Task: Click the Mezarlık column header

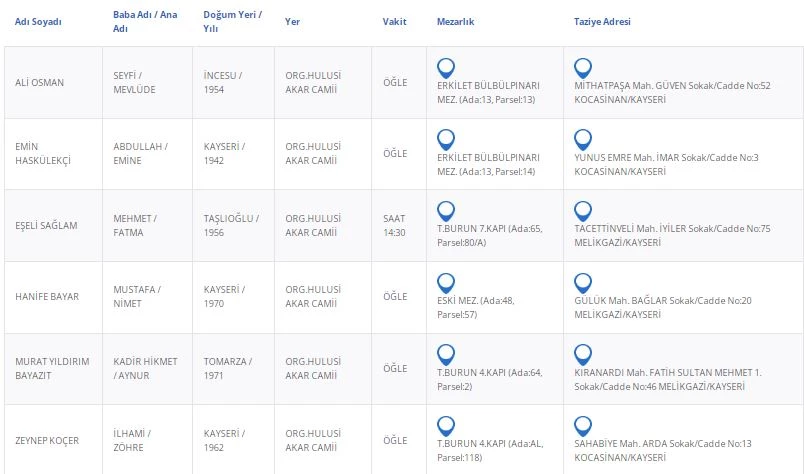Action: (458, 22)
